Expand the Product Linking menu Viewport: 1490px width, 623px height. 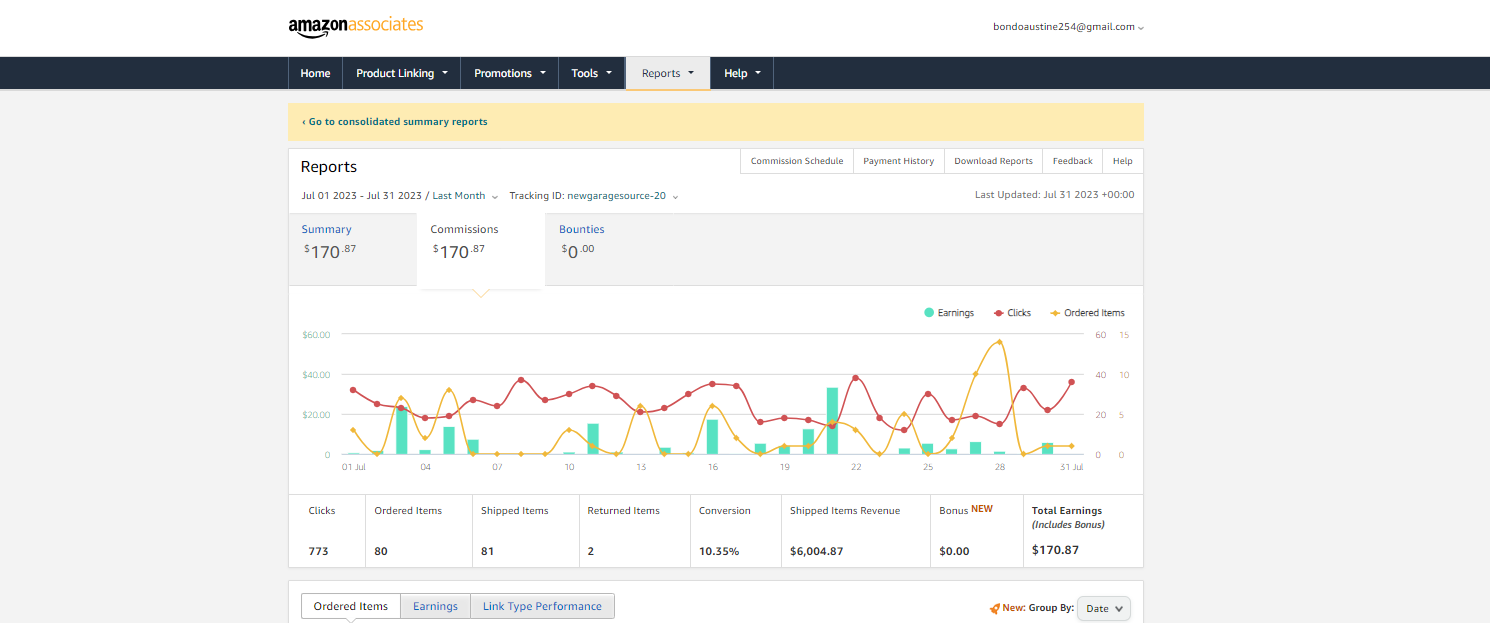402,73
